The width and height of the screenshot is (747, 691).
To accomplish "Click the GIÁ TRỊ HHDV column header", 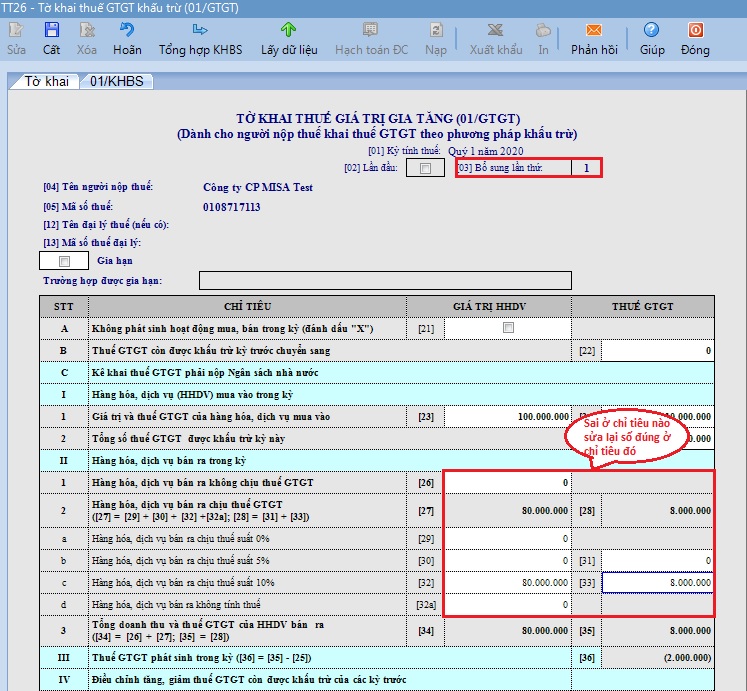I will pos(489,306).
